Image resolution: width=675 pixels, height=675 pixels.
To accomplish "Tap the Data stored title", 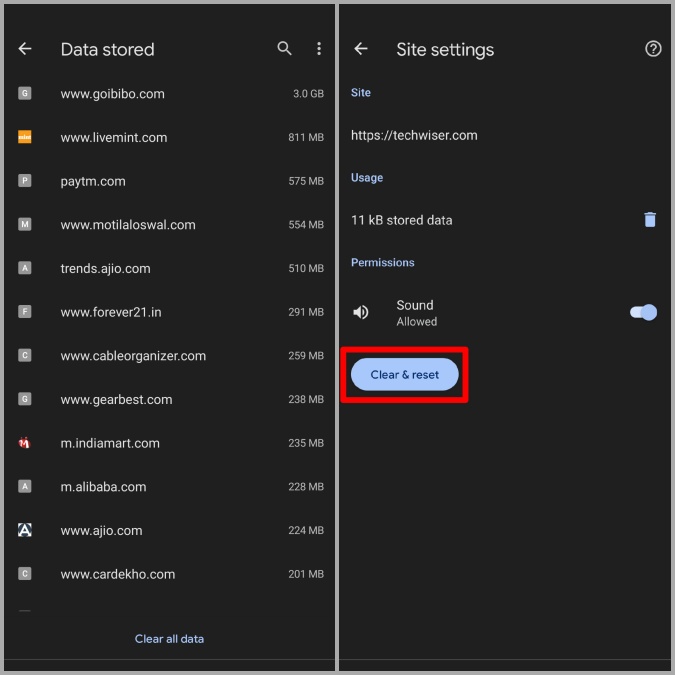I will point(107,50).
